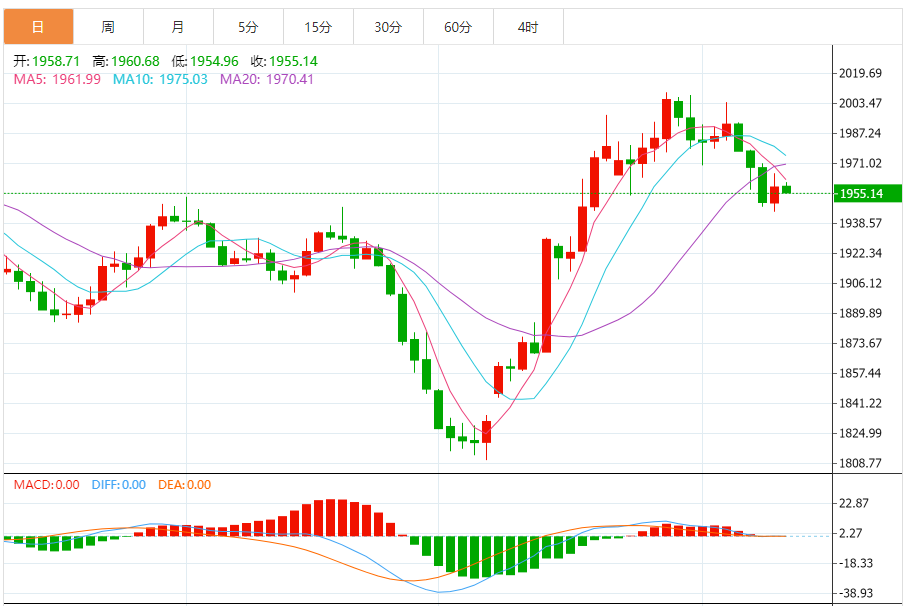The image size is (907, 606).
Task: Click the DIFF:0.00 indicator label
Action: pos(119,485)
